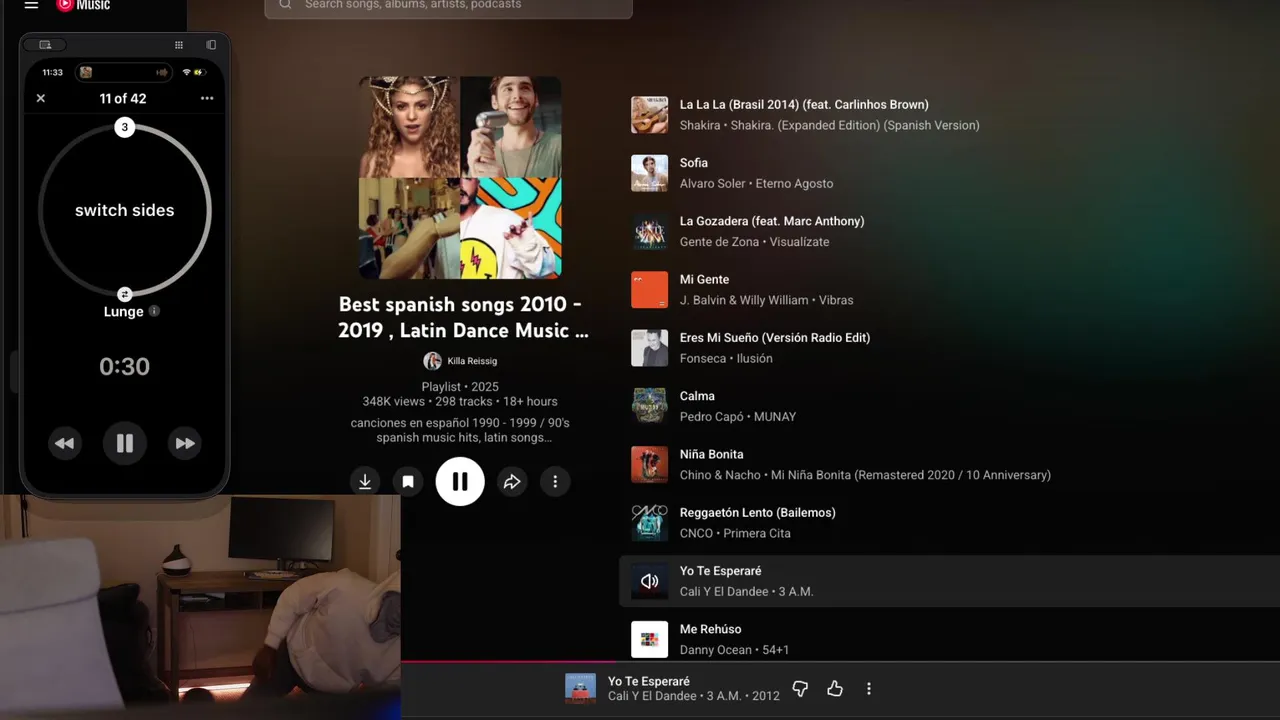1280x720 pixels.
Task: Open Killa Reissig's channel
Action: tap(461, 361)
